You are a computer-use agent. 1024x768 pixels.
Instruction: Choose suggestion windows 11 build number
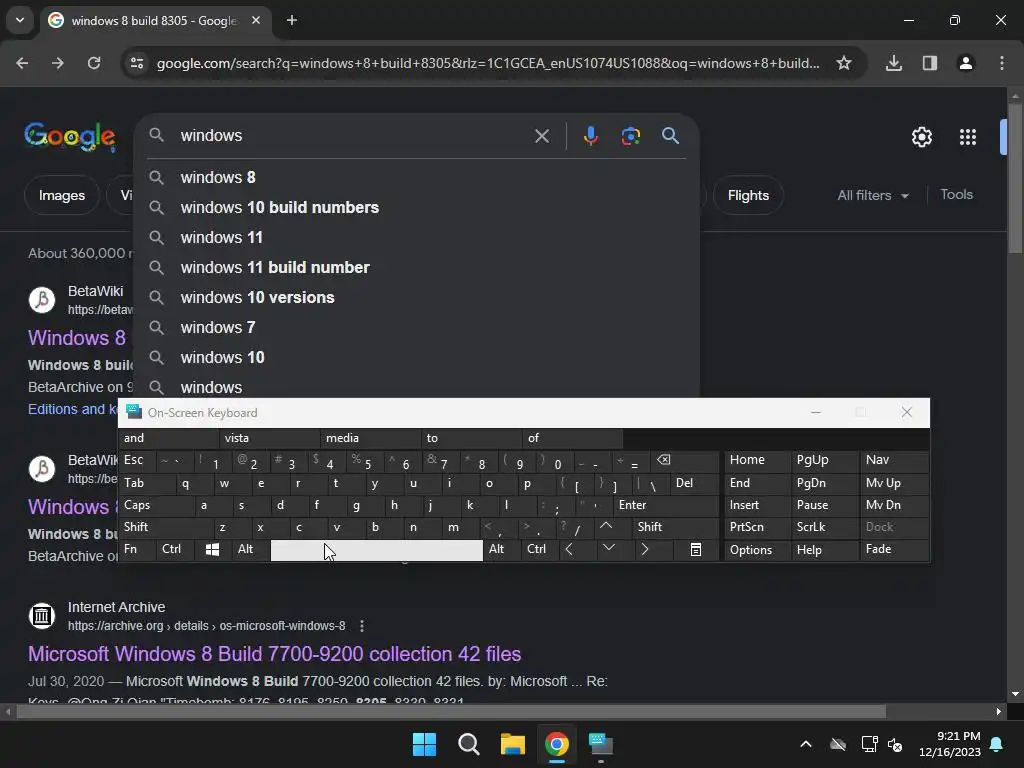(x=417, y=268)
